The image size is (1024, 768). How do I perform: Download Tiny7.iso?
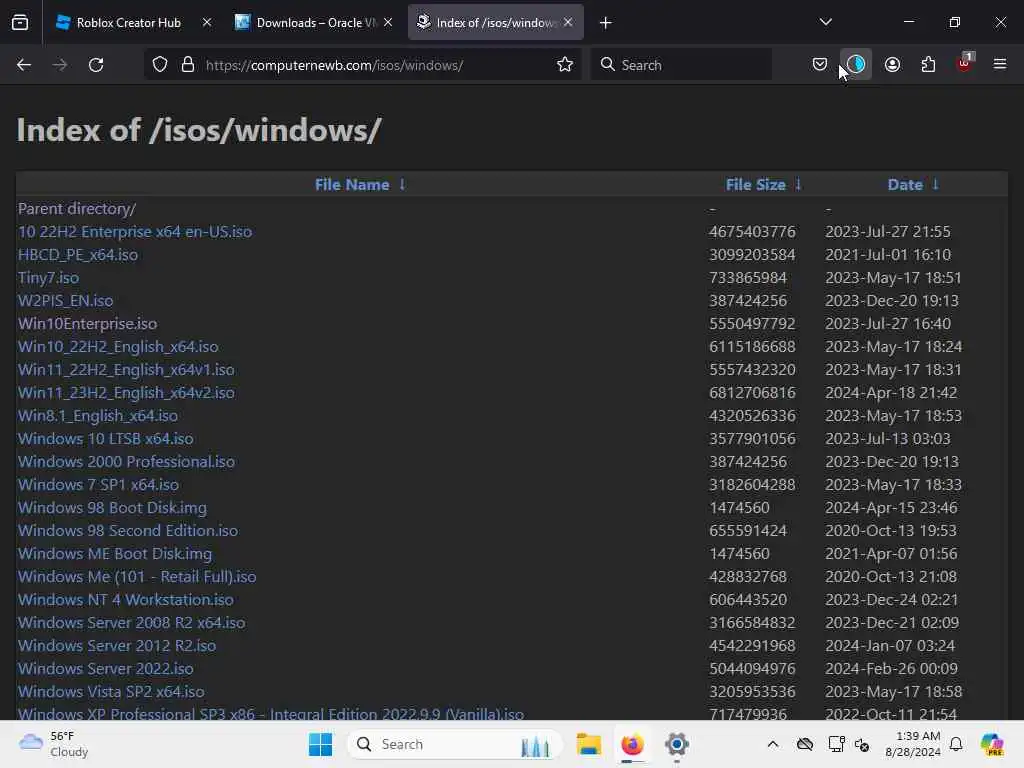(48, 278)
